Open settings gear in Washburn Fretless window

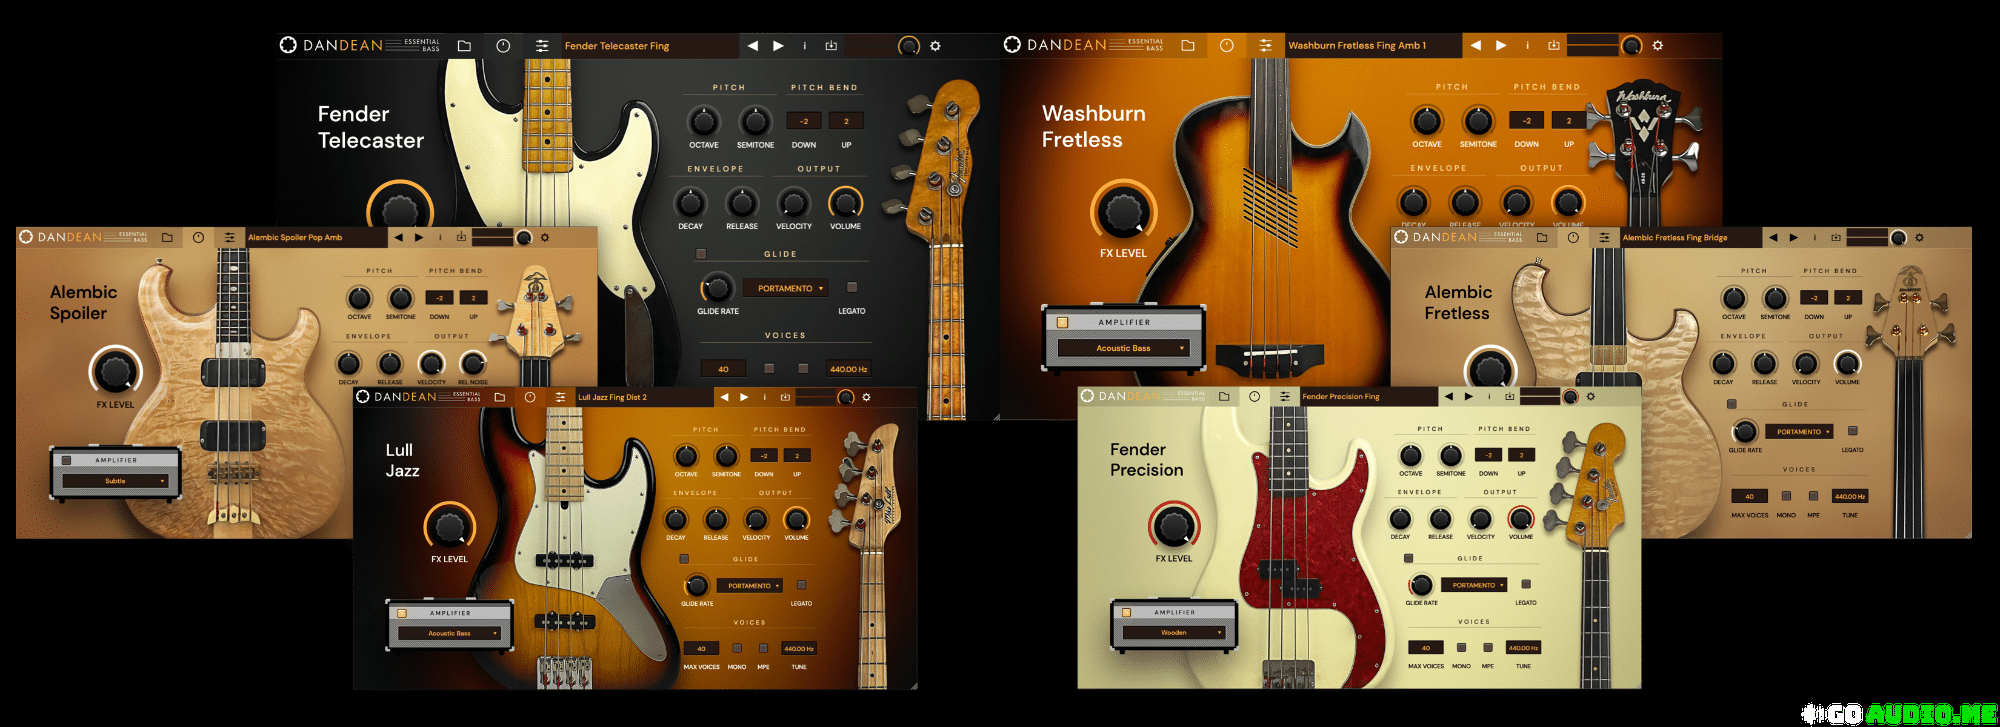click(x=1657, y=45)
